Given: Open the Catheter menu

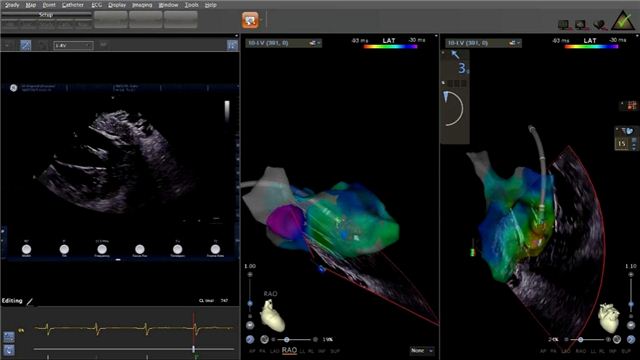Looking at the screenshot, I should (x=73, y=5).
